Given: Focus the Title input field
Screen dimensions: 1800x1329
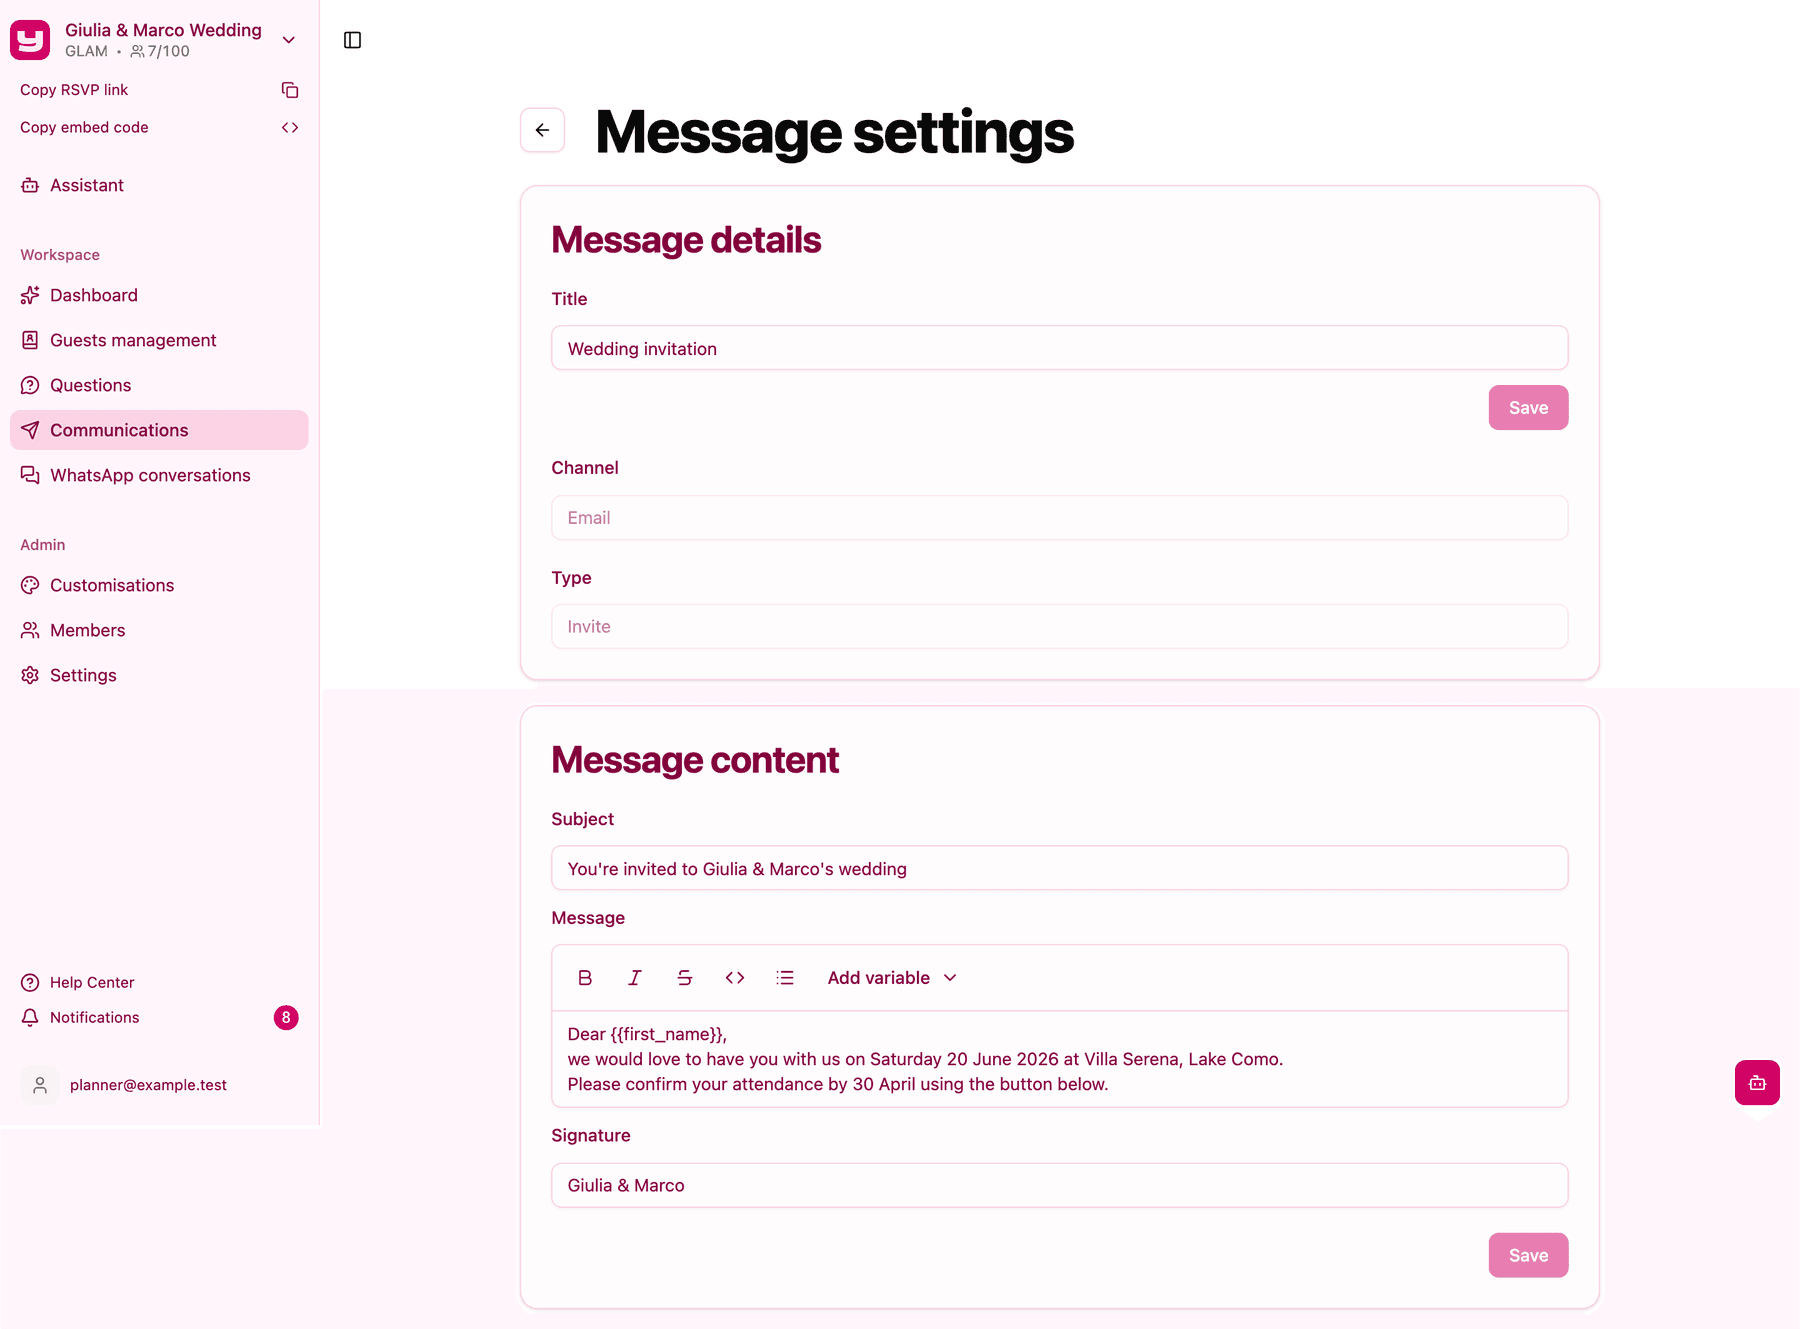Looking at the screenshot, I should (1059, 348).
